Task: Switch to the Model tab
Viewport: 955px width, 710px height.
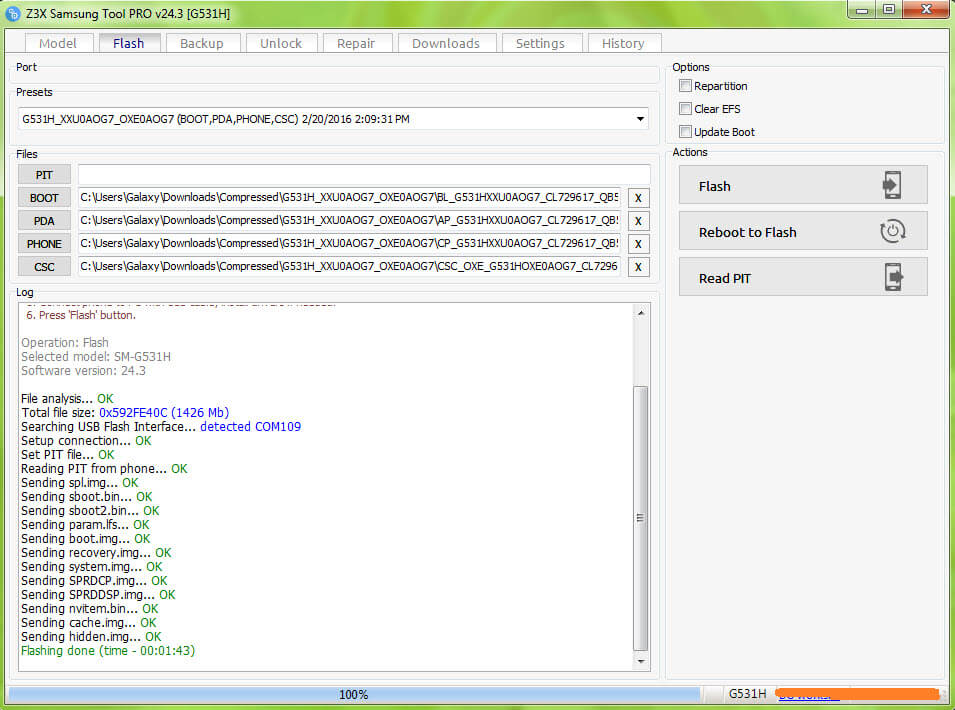Action: pos(58,43)
